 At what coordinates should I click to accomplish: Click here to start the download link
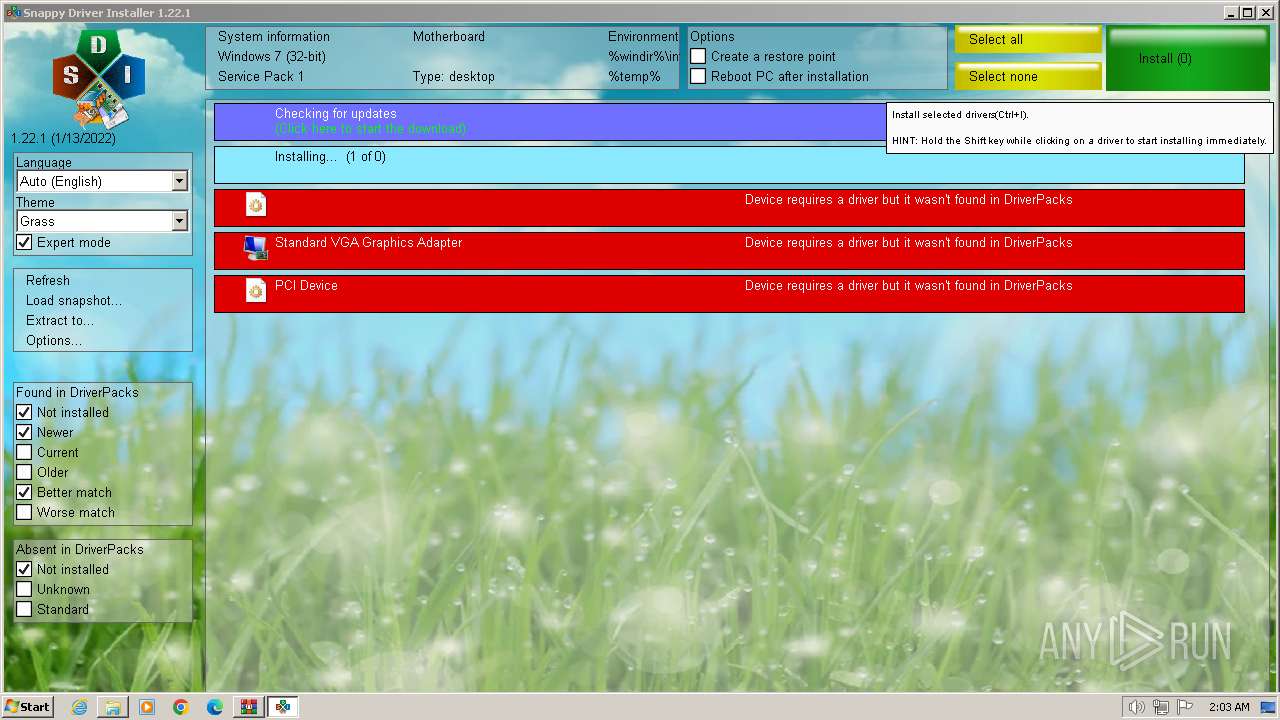tap(371, 129)
